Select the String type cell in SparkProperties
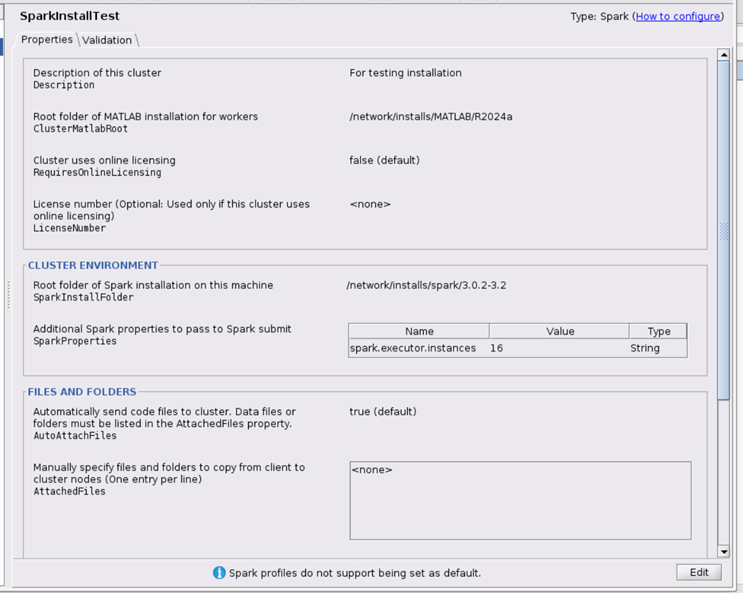Screen dimensions: 743x593 (645, 349)
